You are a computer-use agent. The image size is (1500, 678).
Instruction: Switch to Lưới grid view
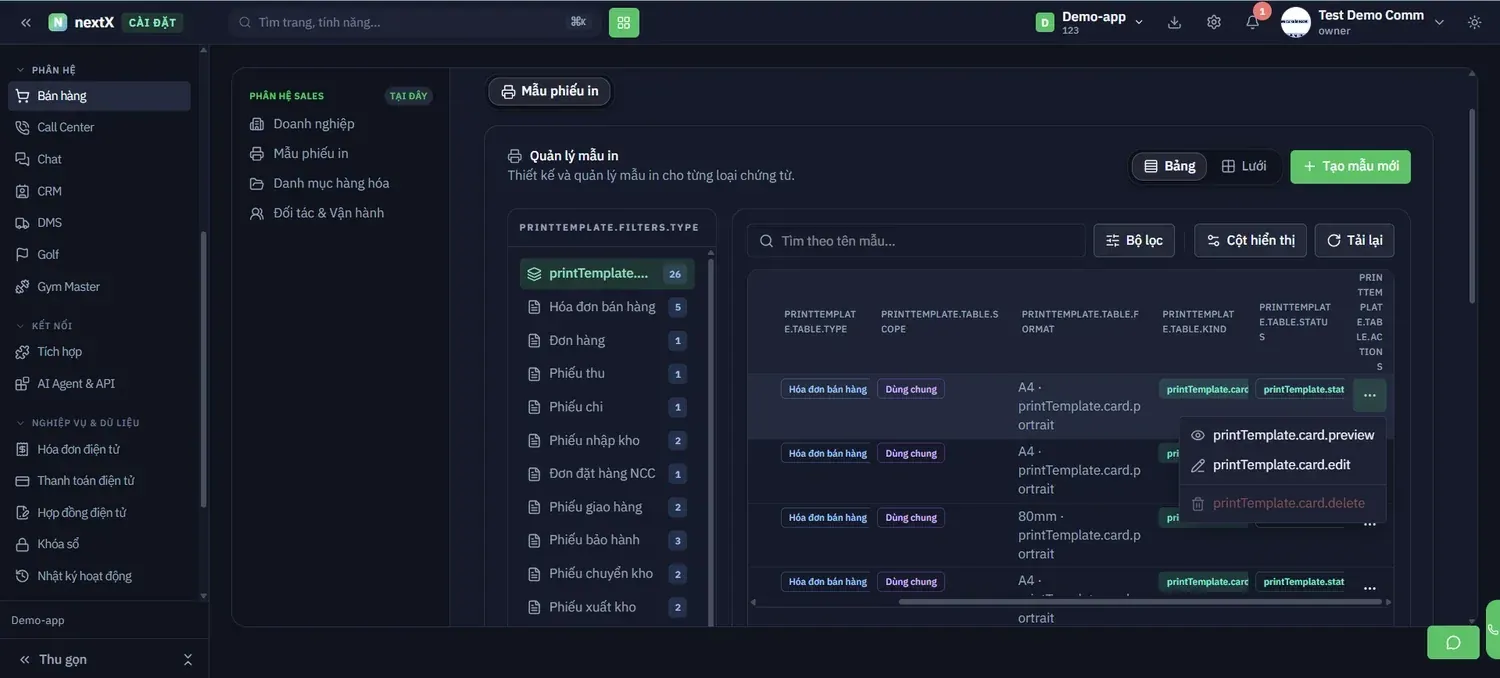(x=1244, y=166)
